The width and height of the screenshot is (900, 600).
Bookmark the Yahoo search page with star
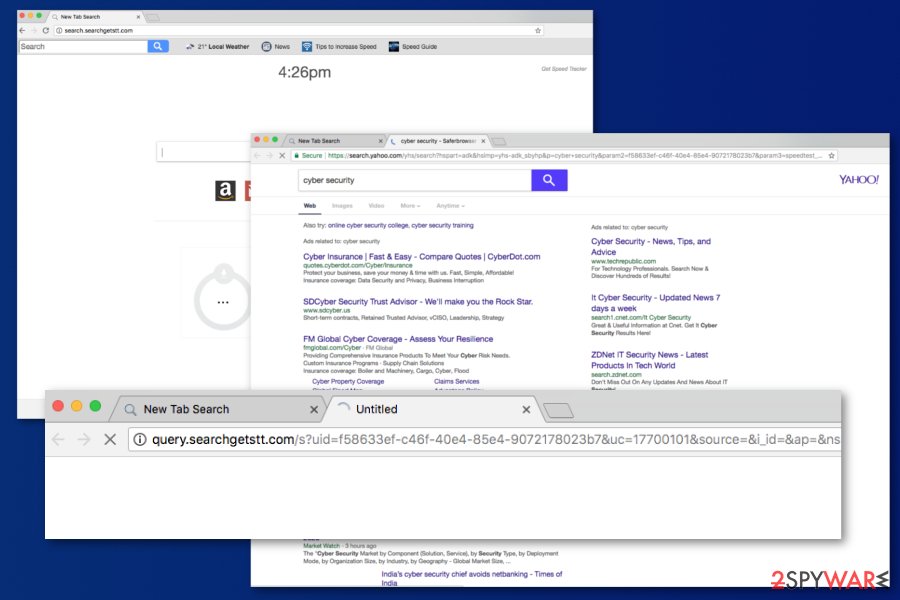click(831, 156)
